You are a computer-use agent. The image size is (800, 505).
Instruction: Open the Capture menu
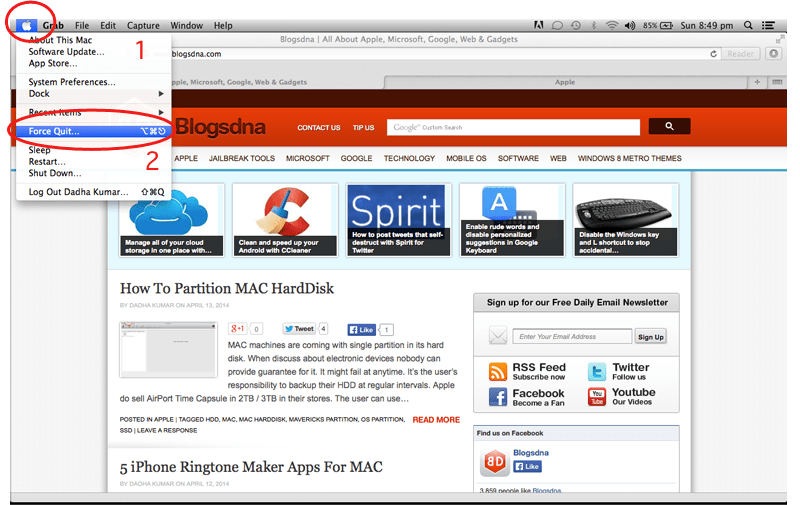(x=143, y=25)
